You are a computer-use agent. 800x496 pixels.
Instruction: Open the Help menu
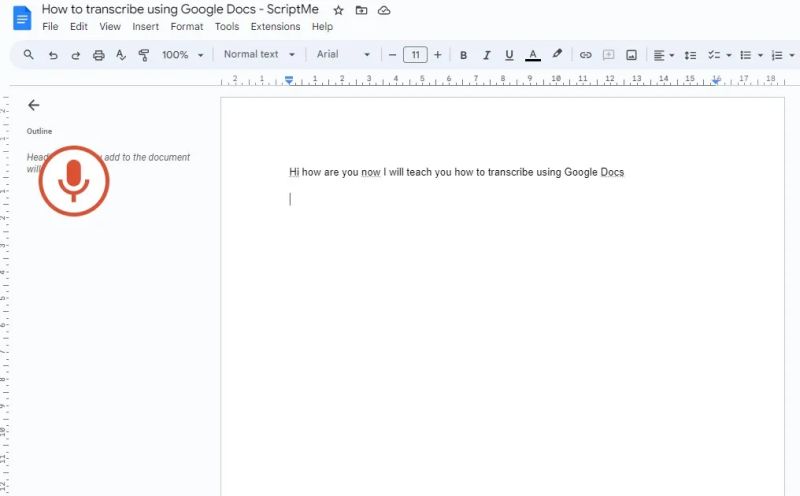(322, 27)
